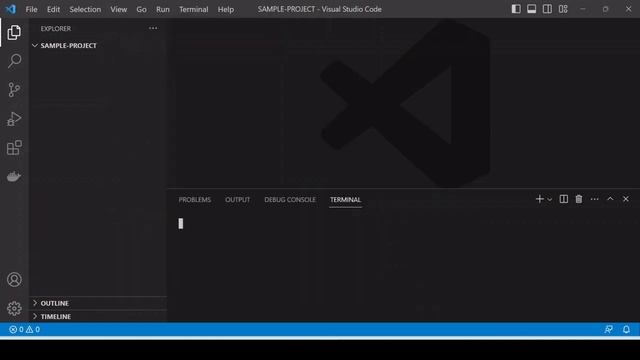This screenshot has height=360, width=640.
Task: Open terminal panel more actions ellipsis
Action: pyautogui.click(x=595, y=199)
